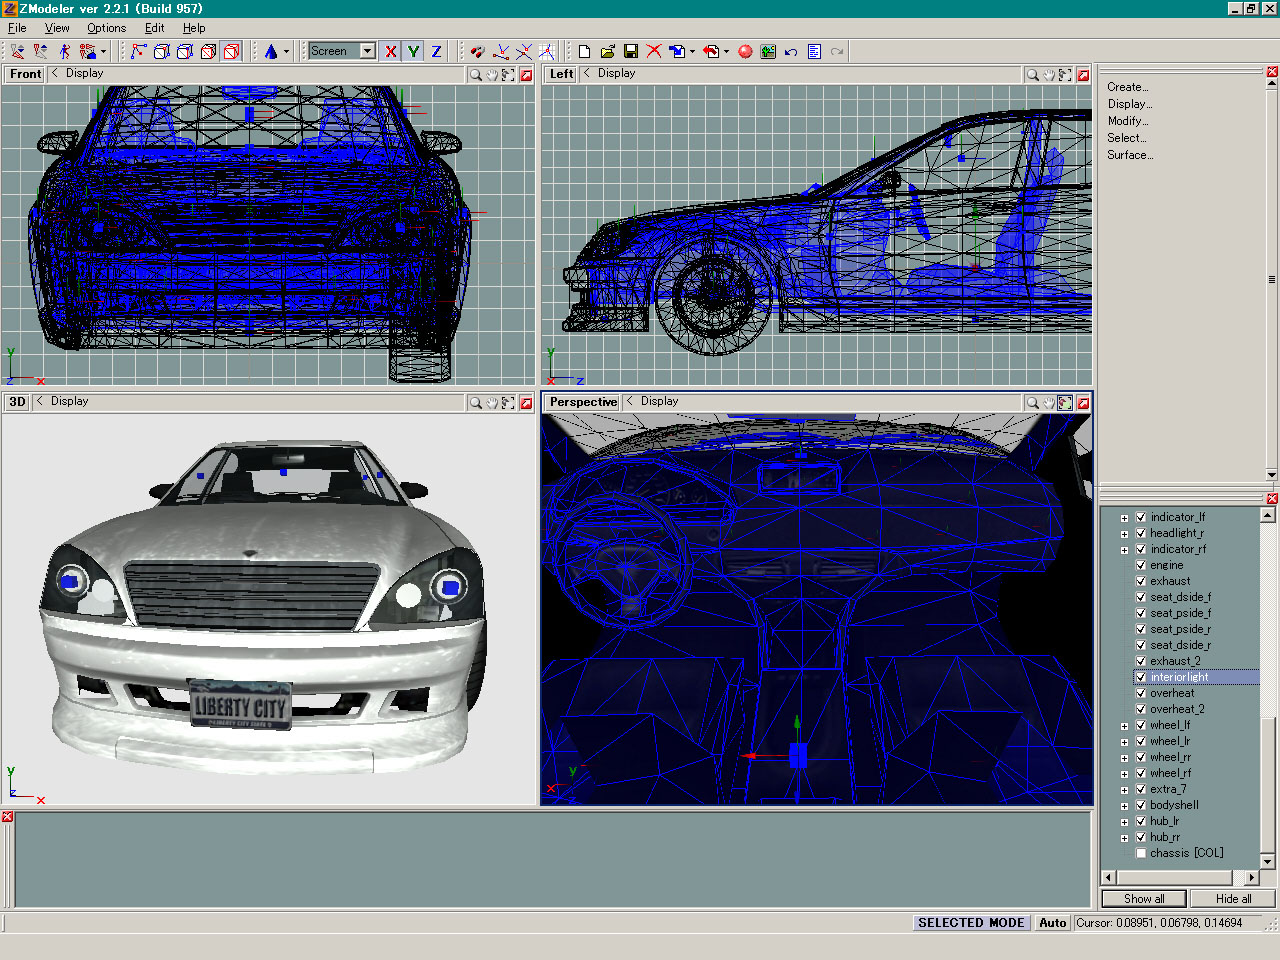Open Display menu of the Front viewport
Image resolution: width=1280 pixels, height=960 pixels.
click(84, 73)
